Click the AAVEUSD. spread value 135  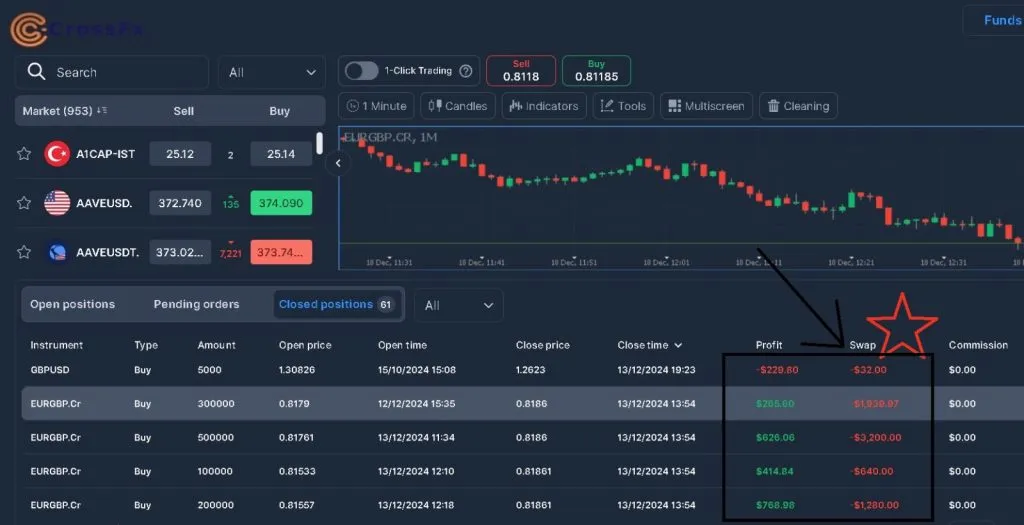tap(231, 203)
